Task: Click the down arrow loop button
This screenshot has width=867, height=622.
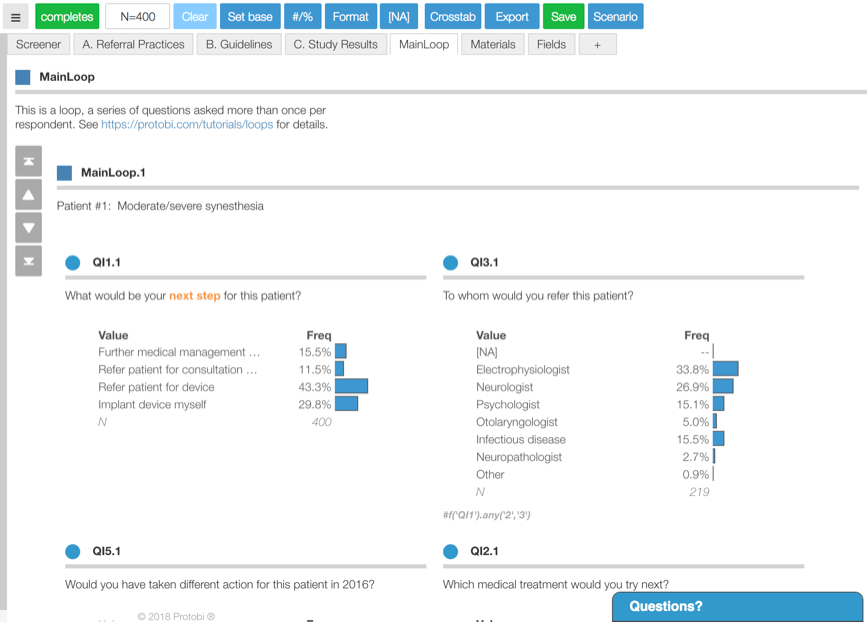Action: coord(28,227)
